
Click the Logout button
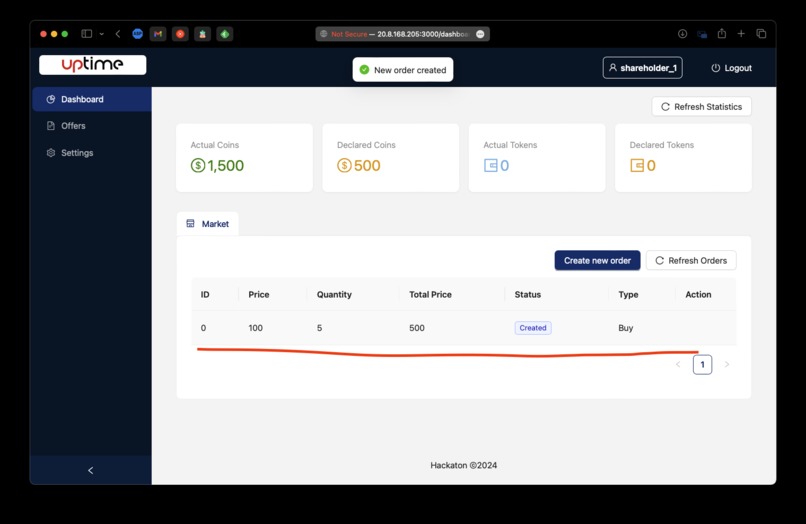731,68
